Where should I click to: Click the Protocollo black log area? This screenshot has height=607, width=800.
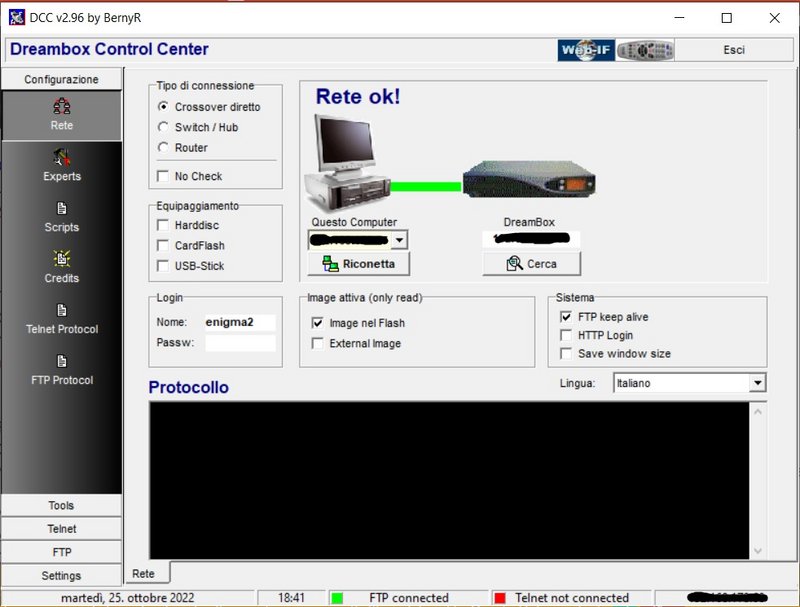pos(449,480)
